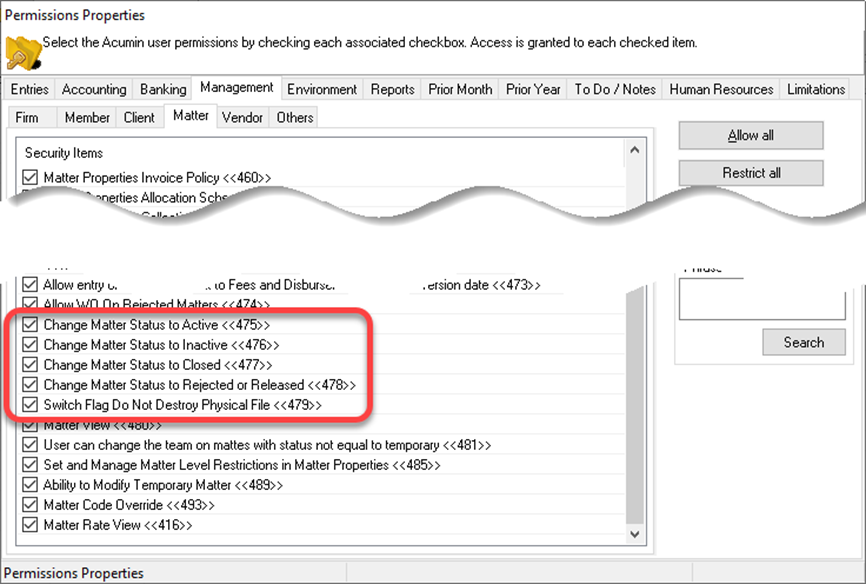Uncheck the <<473>> Fees and Disbursements item
Screen dimensions: 866x584
30,285
